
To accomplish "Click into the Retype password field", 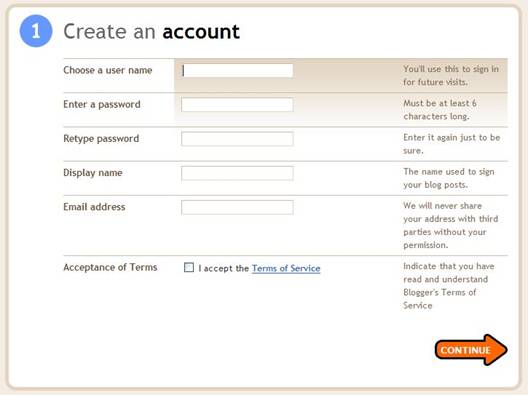I will pos(237,139).
